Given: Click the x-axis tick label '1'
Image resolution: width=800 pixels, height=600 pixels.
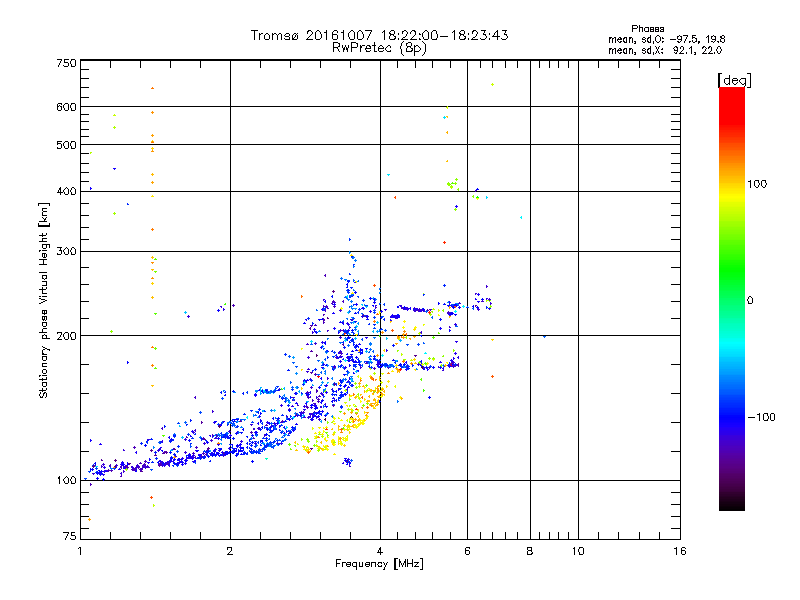Looking at the screenshot, I should 80,551.
